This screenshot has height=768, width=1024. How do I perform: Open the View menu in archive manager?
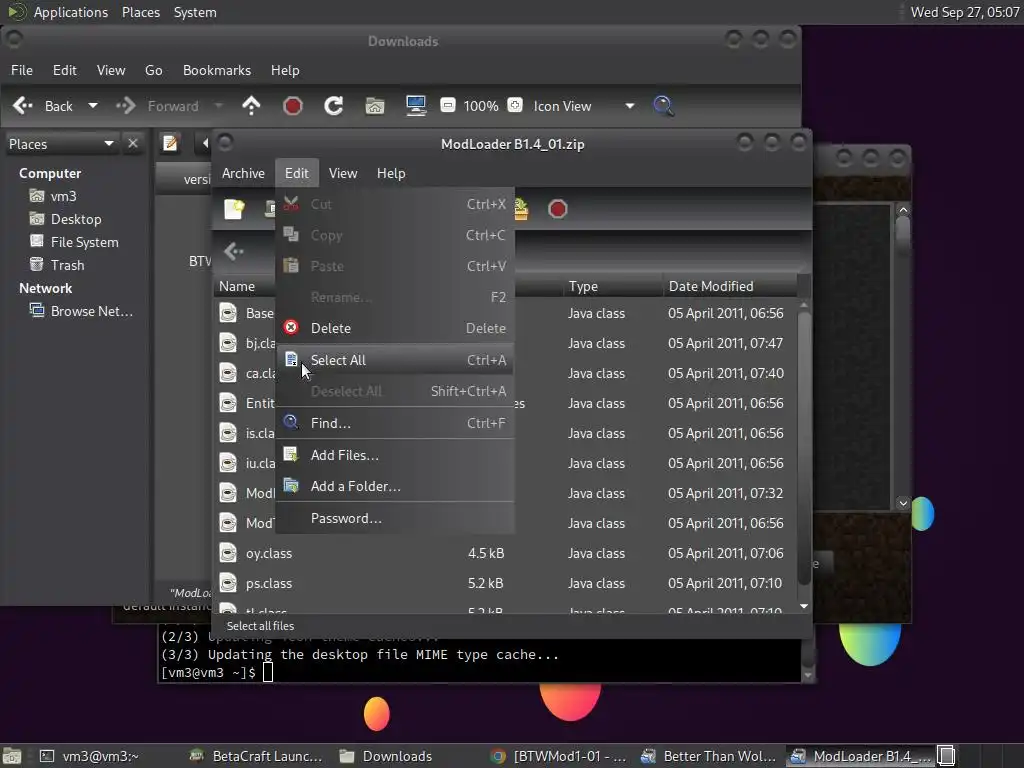coord(343,173)
